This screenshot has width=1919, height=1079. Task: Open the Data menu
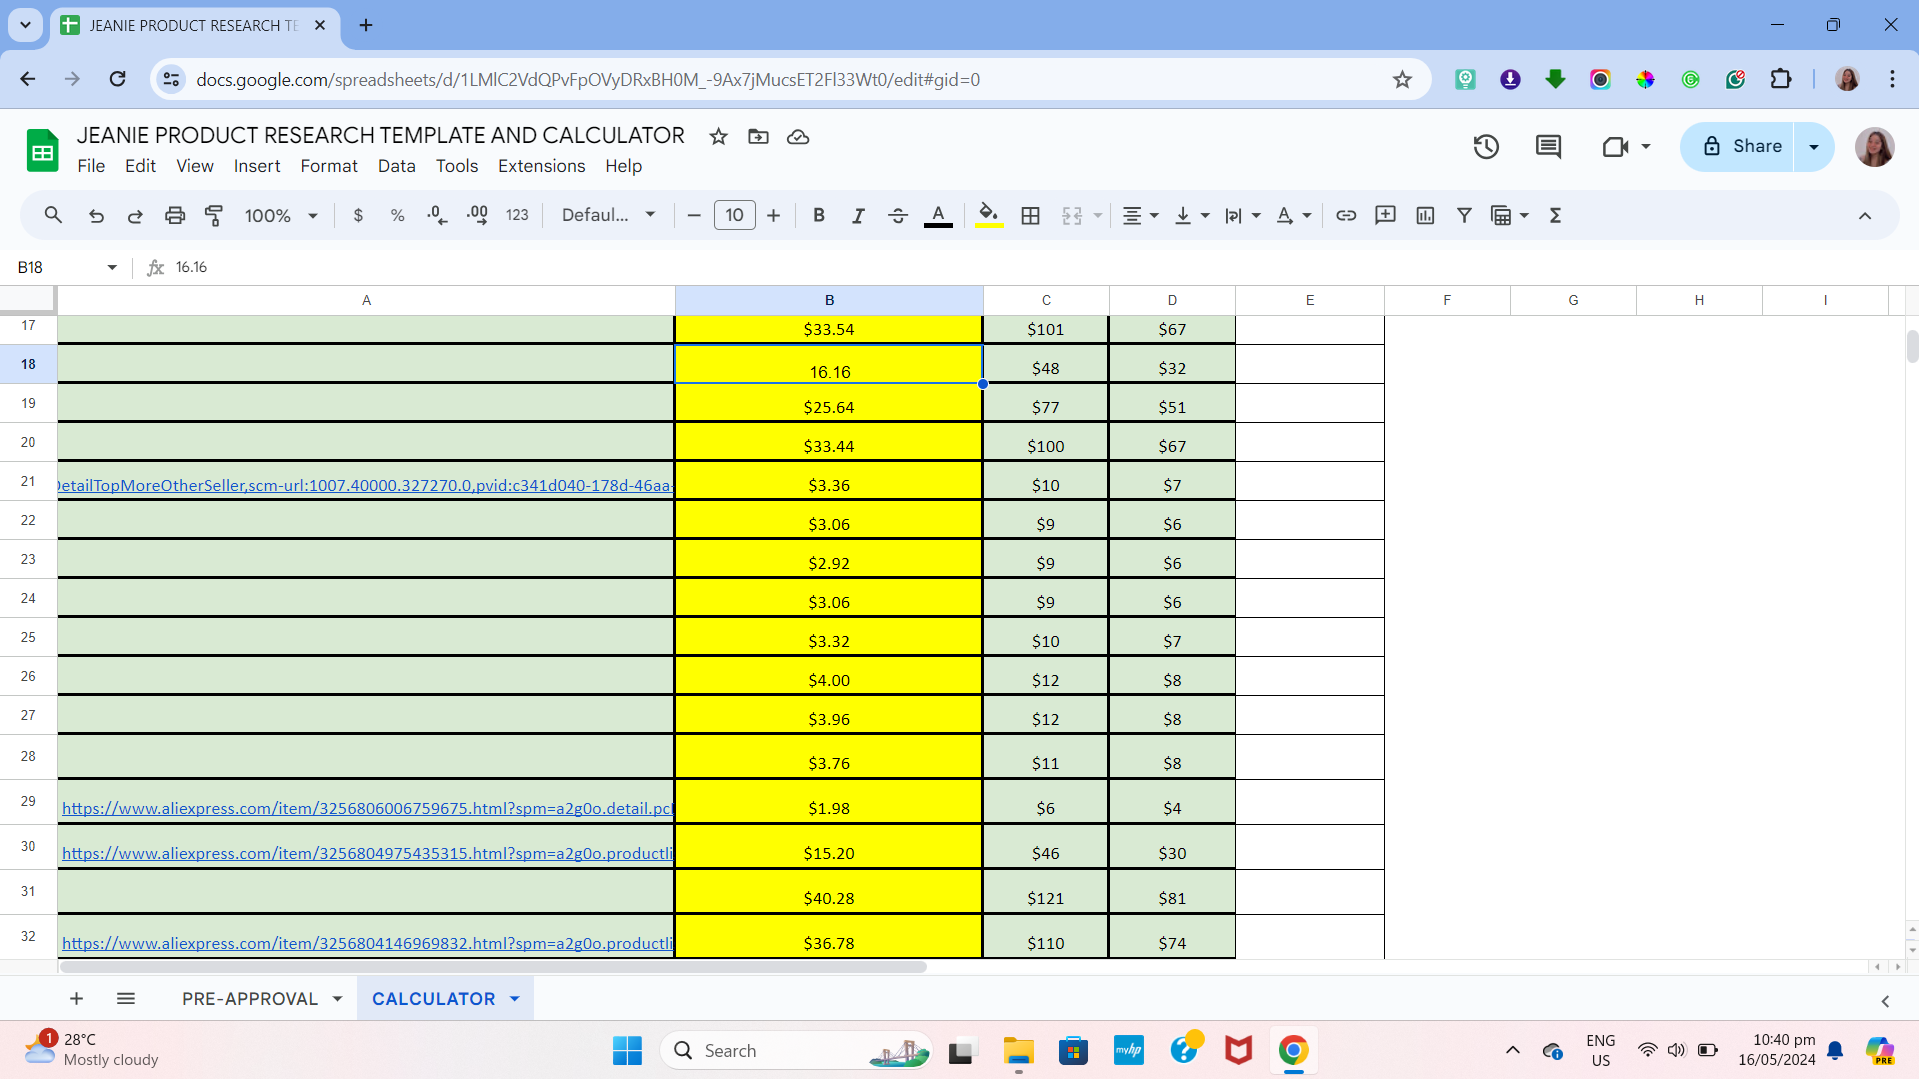397,166
